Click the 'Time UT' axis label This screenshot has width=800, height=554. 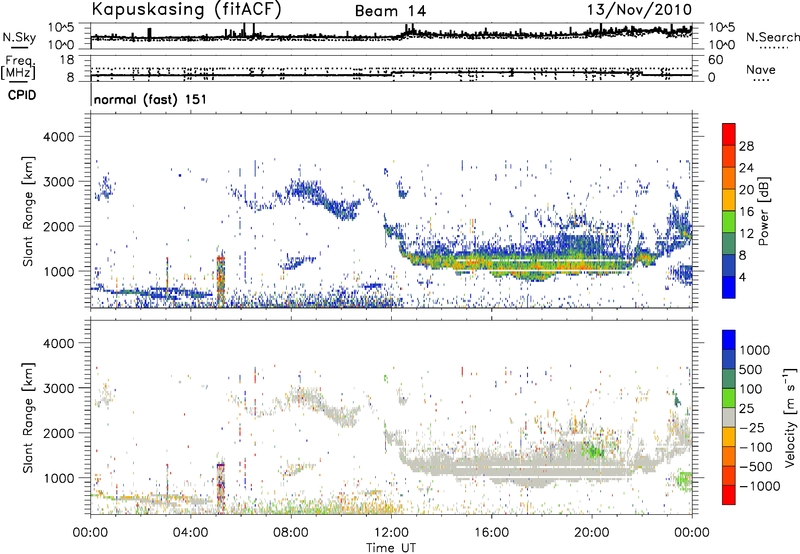391,548
